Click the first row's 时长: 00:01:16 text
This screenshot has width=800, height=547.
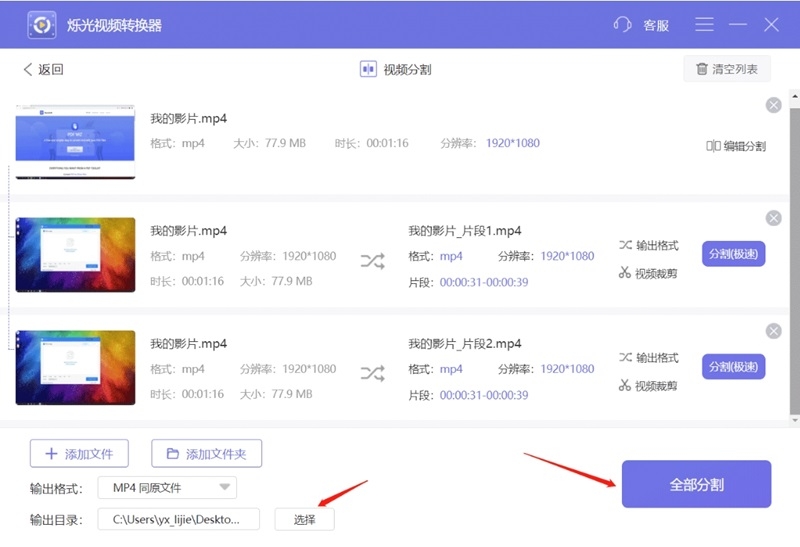371,143
